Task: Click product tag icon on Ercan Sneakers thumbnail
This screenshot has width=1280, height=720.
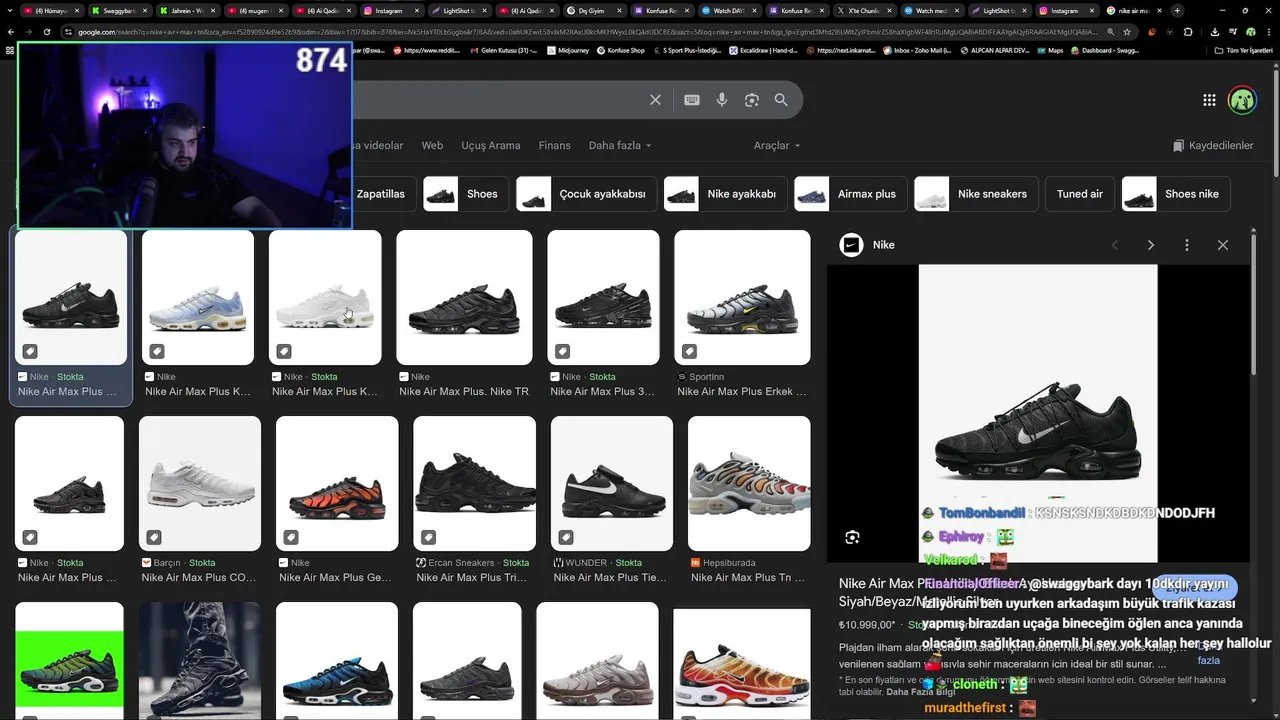Action: pos(428,537)
